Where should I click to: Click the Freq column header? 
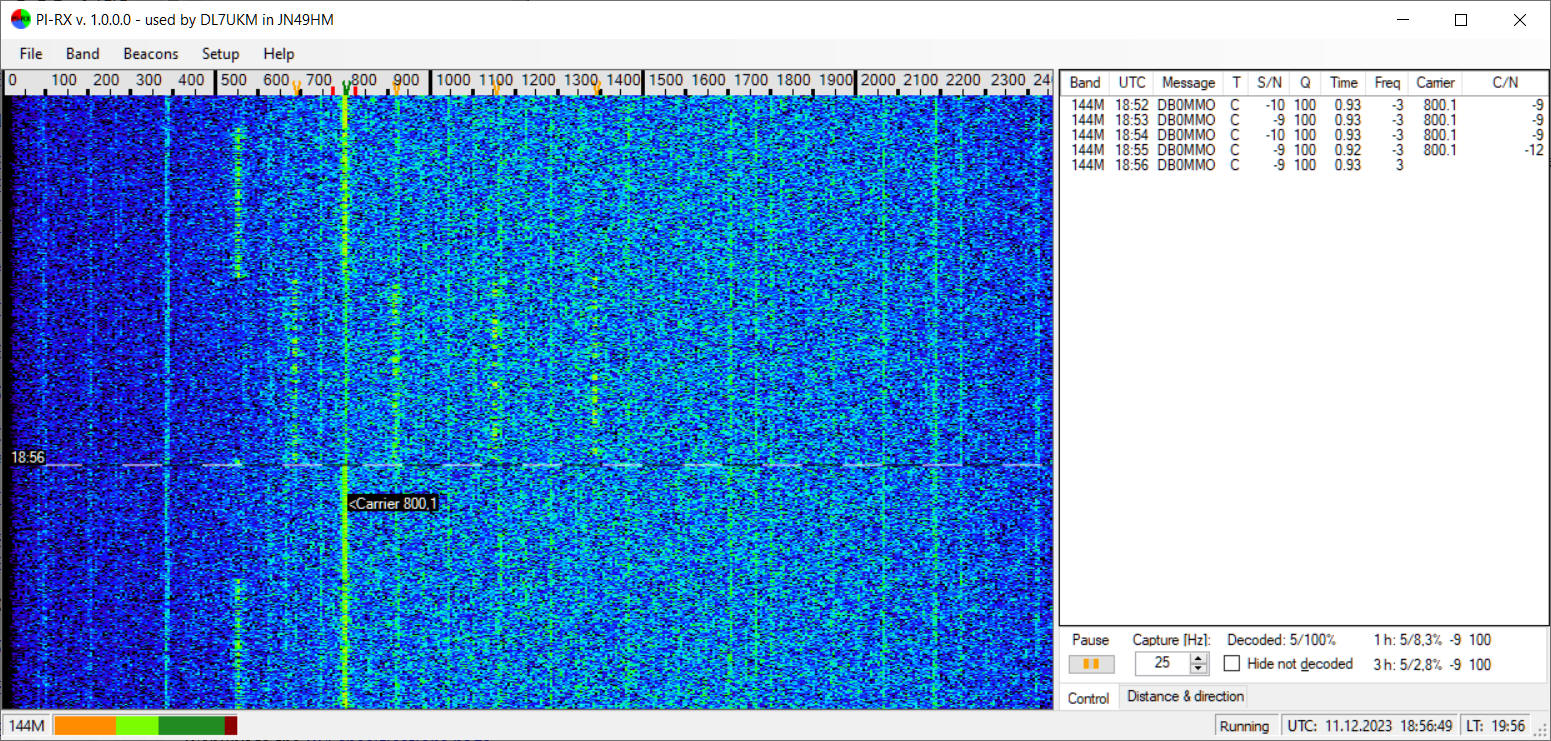click(x=1388, y=83)
